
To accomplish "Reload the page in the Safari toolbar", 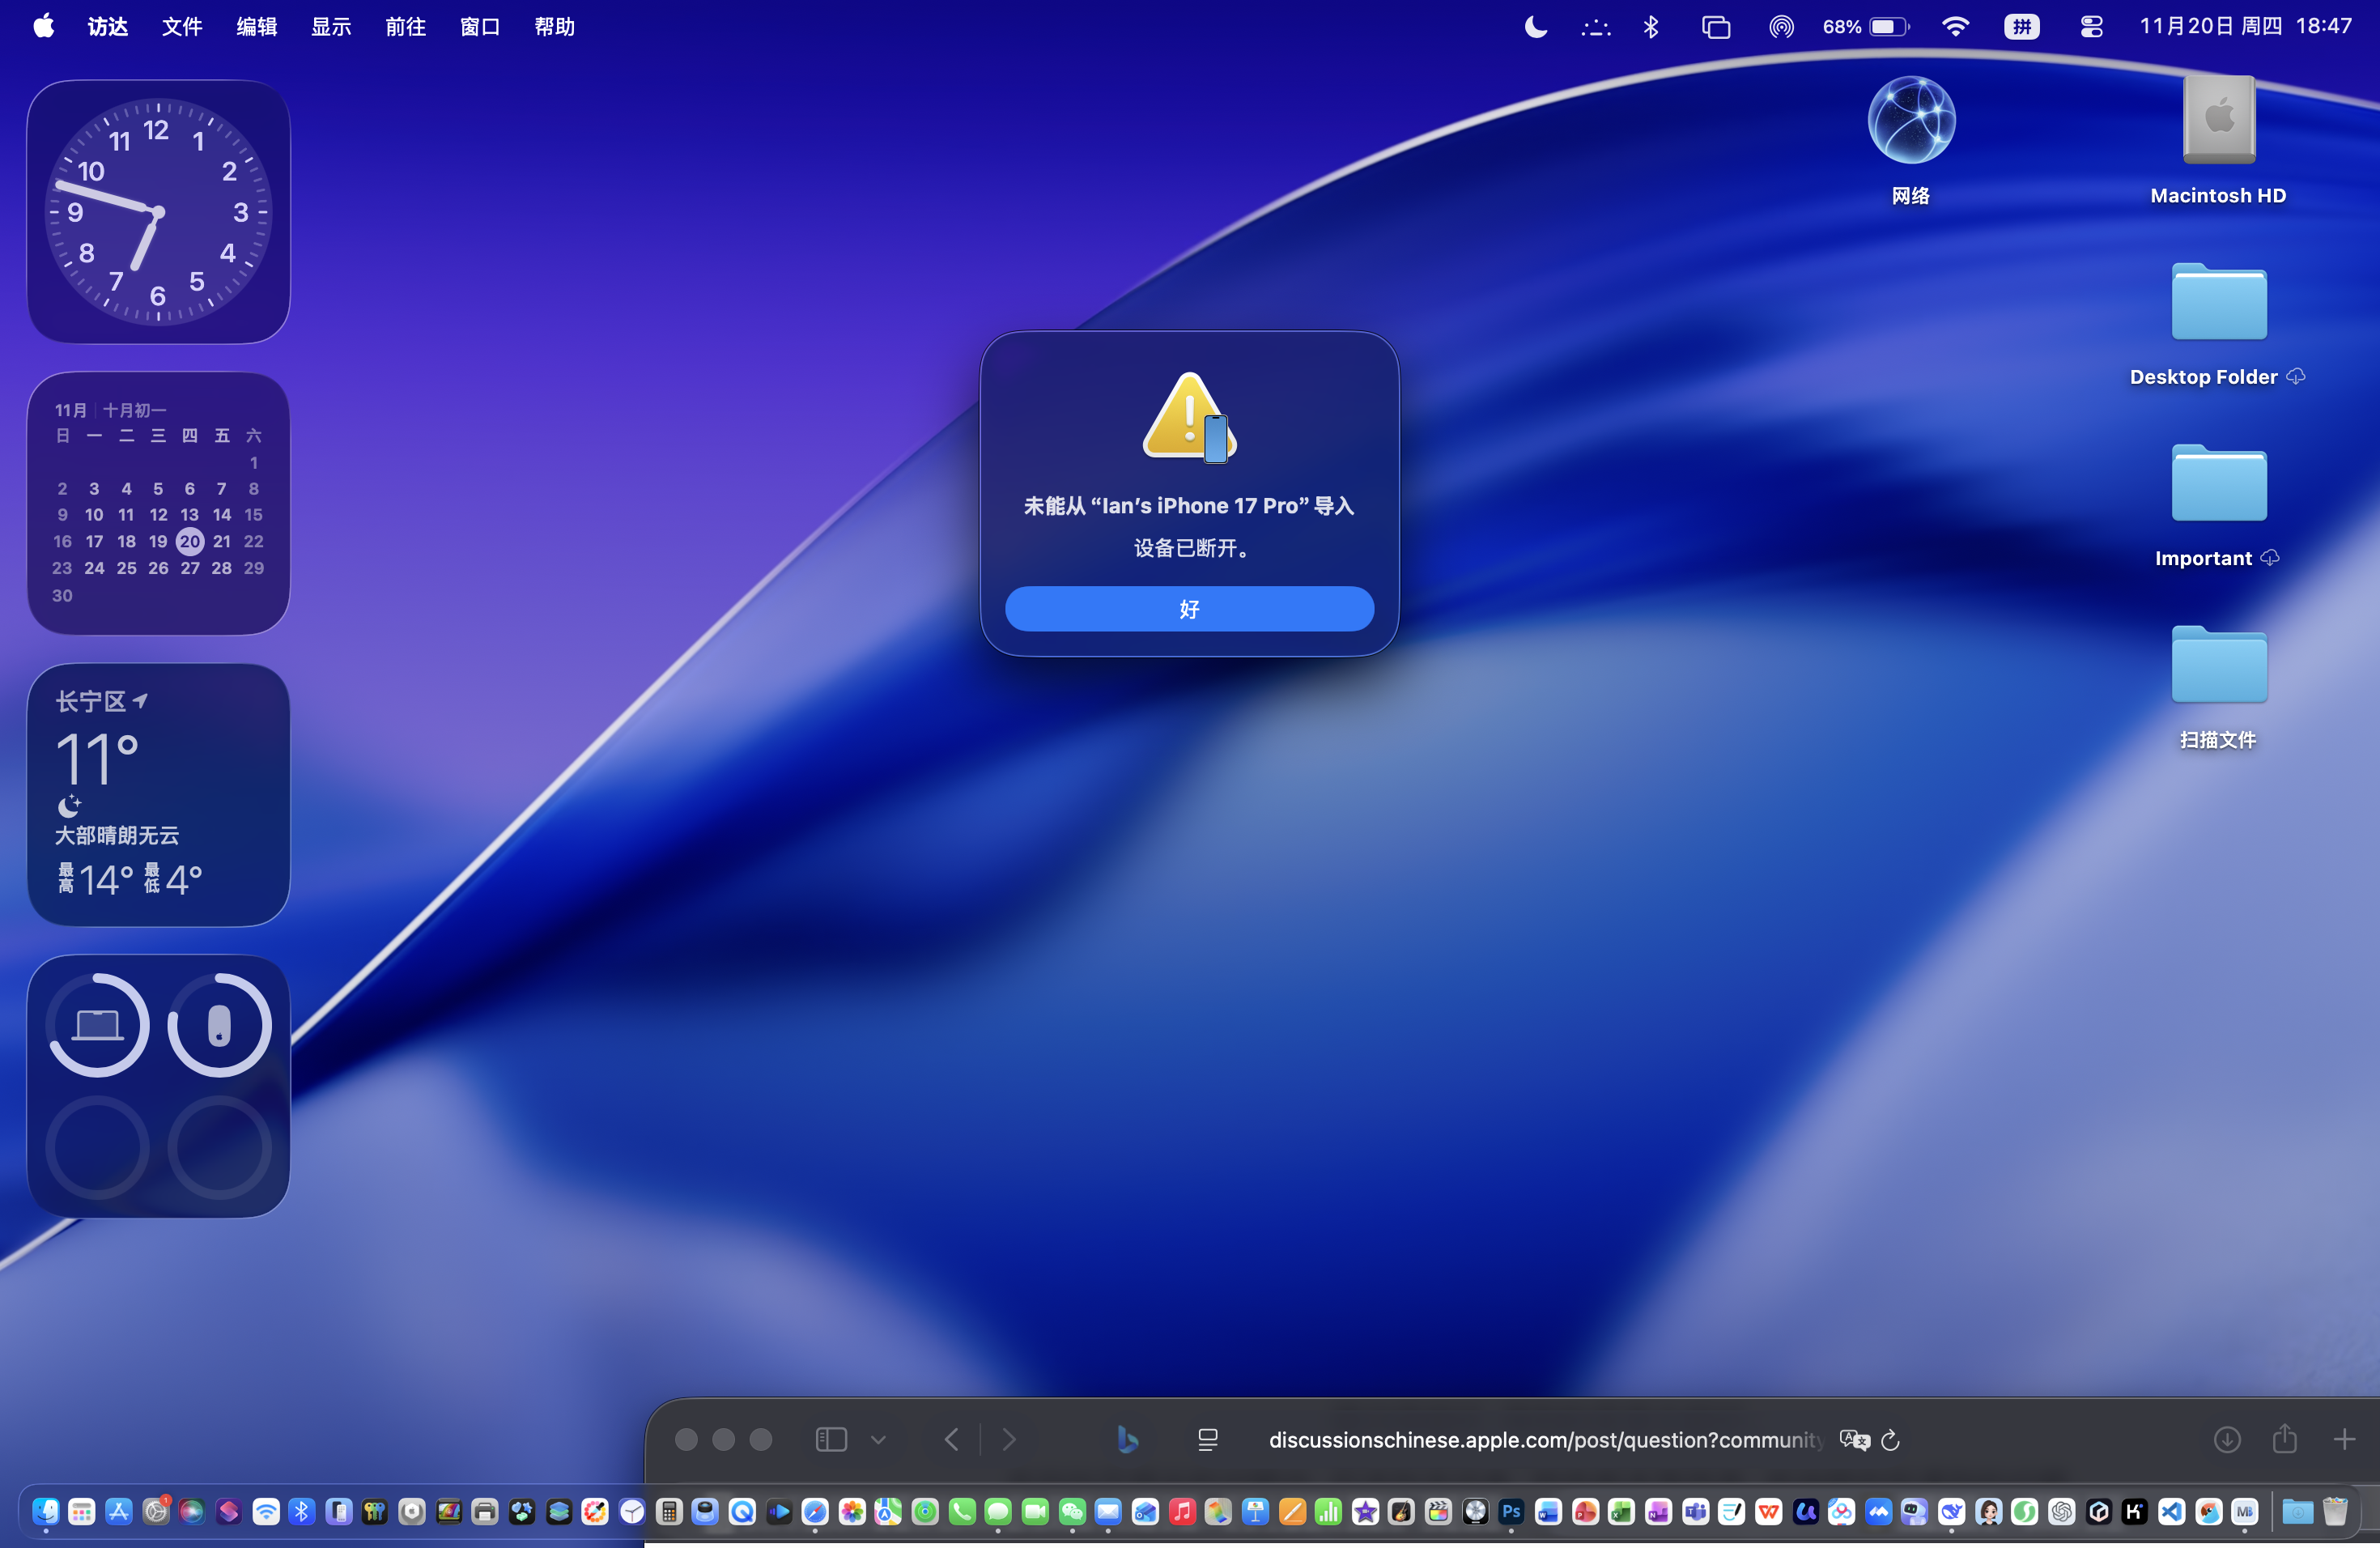I will click(x=1890, y=1440).
